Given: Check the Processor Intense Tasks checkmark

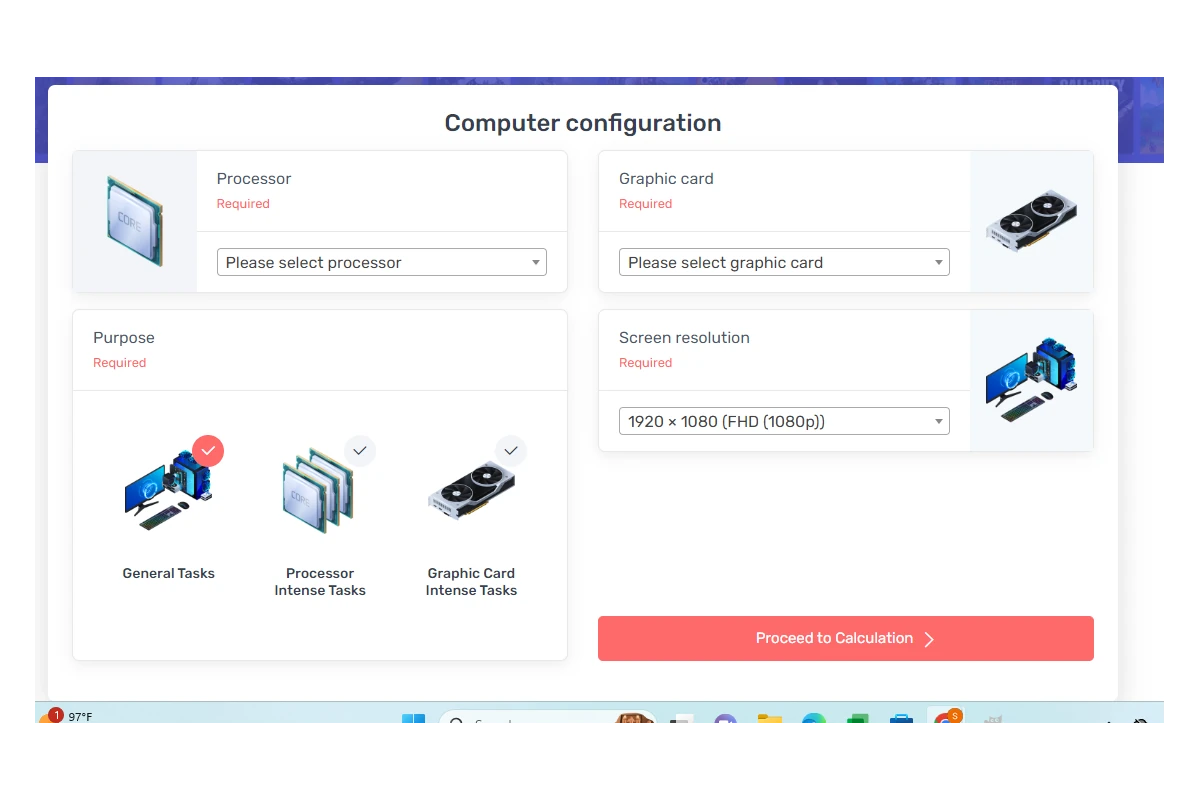Looking at the screenshot, I should click(360, 451).
